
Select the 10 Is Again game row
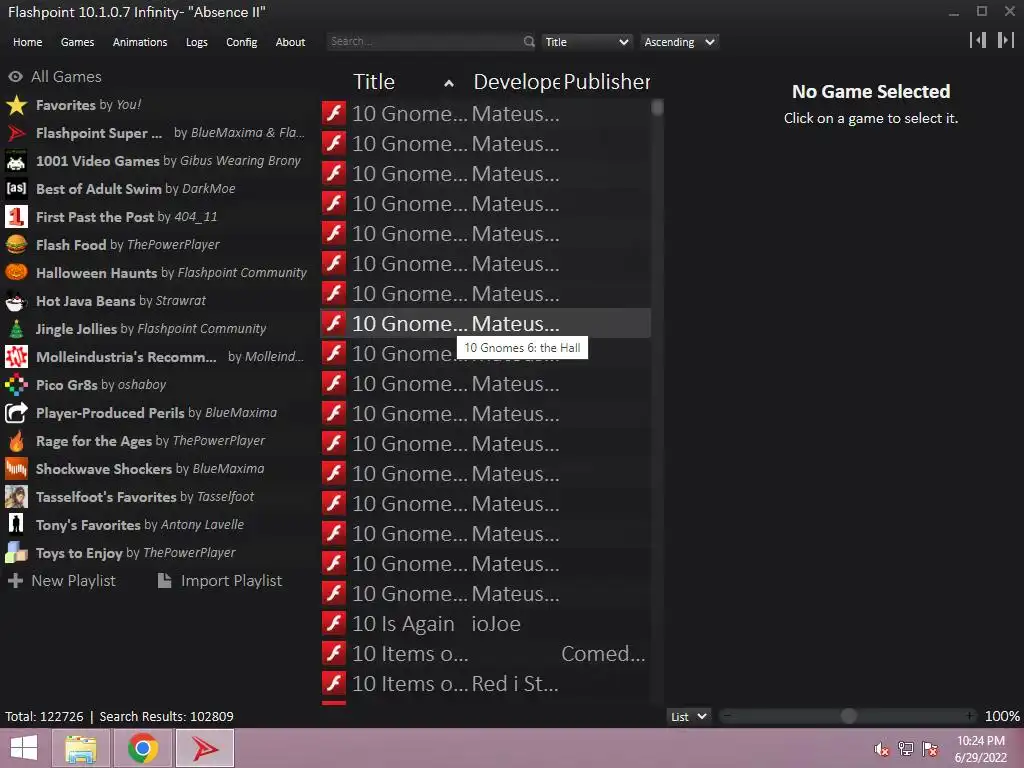[x=485, y=624]
